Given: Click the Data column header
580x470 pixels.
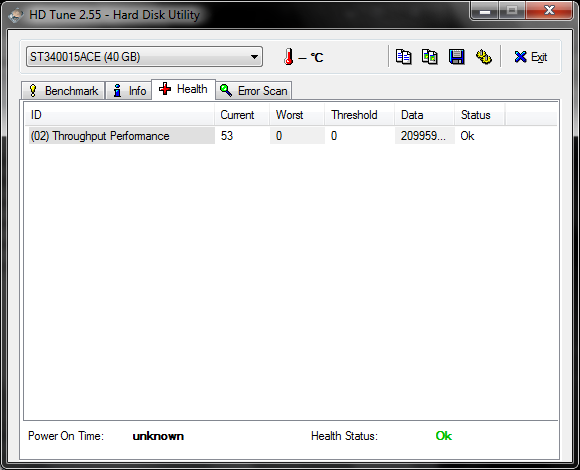Looking at the screenshot, I should pos(424,115).
